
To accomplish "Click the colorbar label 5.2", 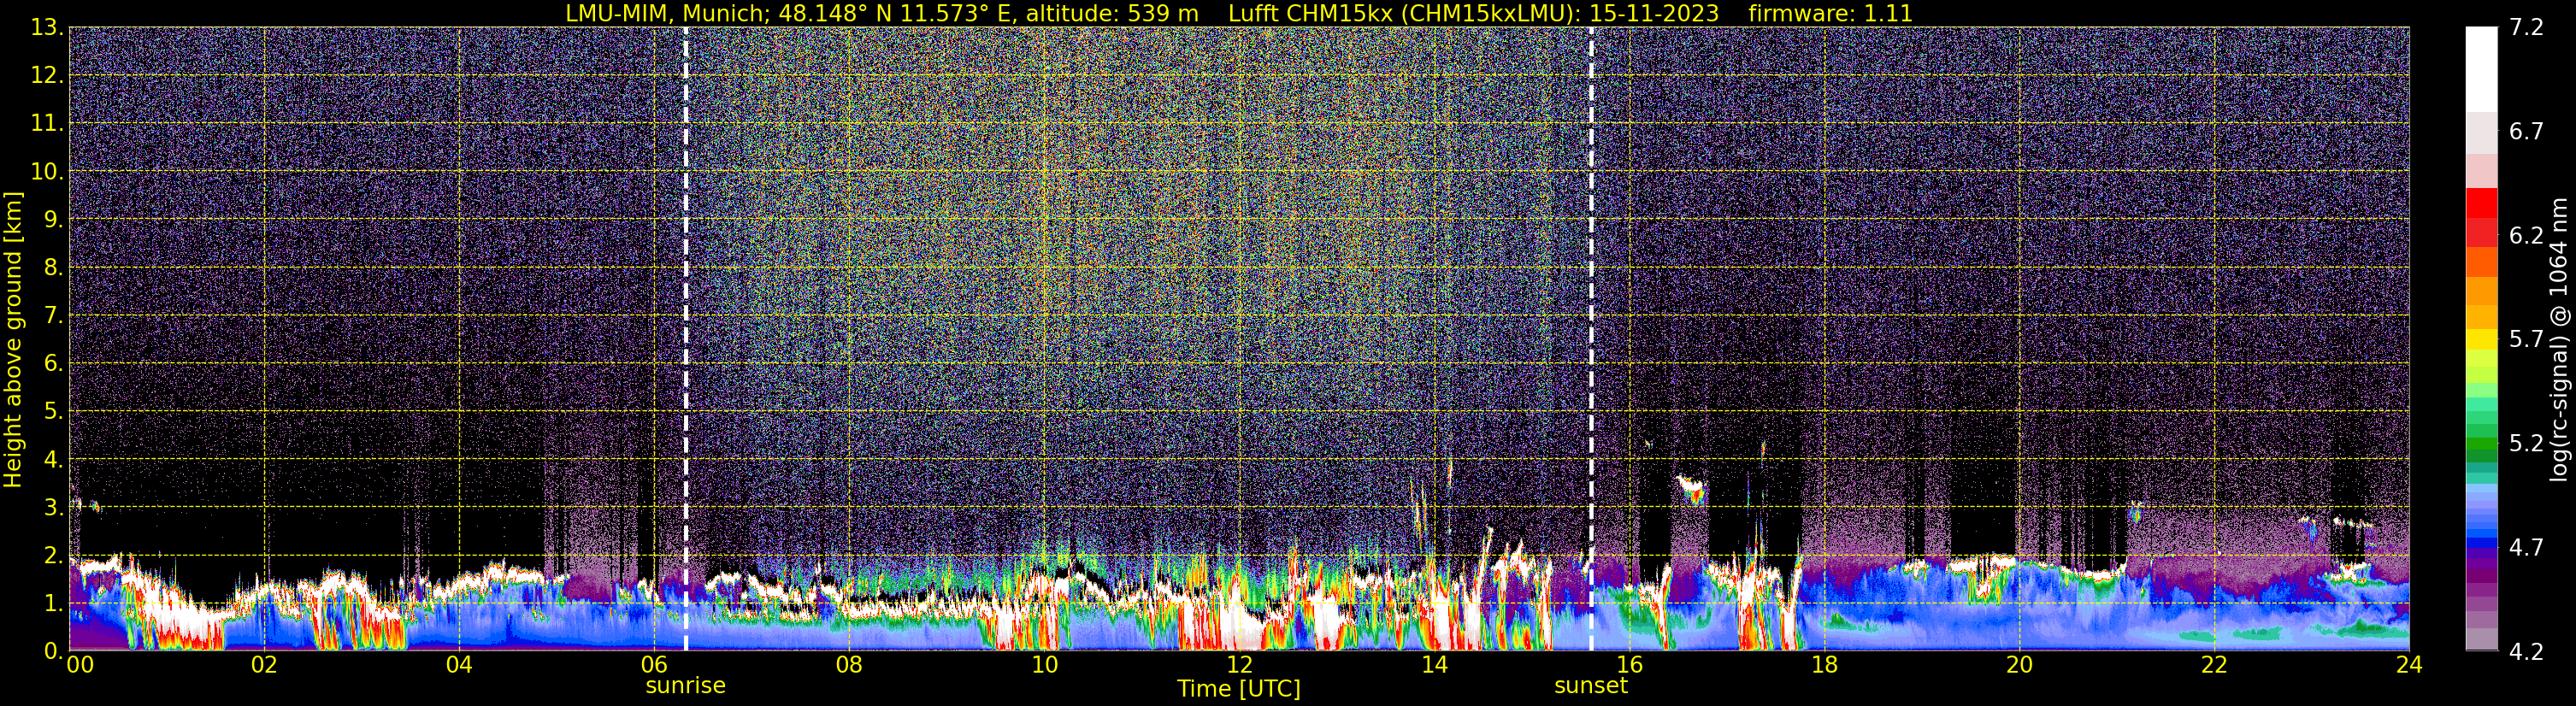I will coord(2526,443).
